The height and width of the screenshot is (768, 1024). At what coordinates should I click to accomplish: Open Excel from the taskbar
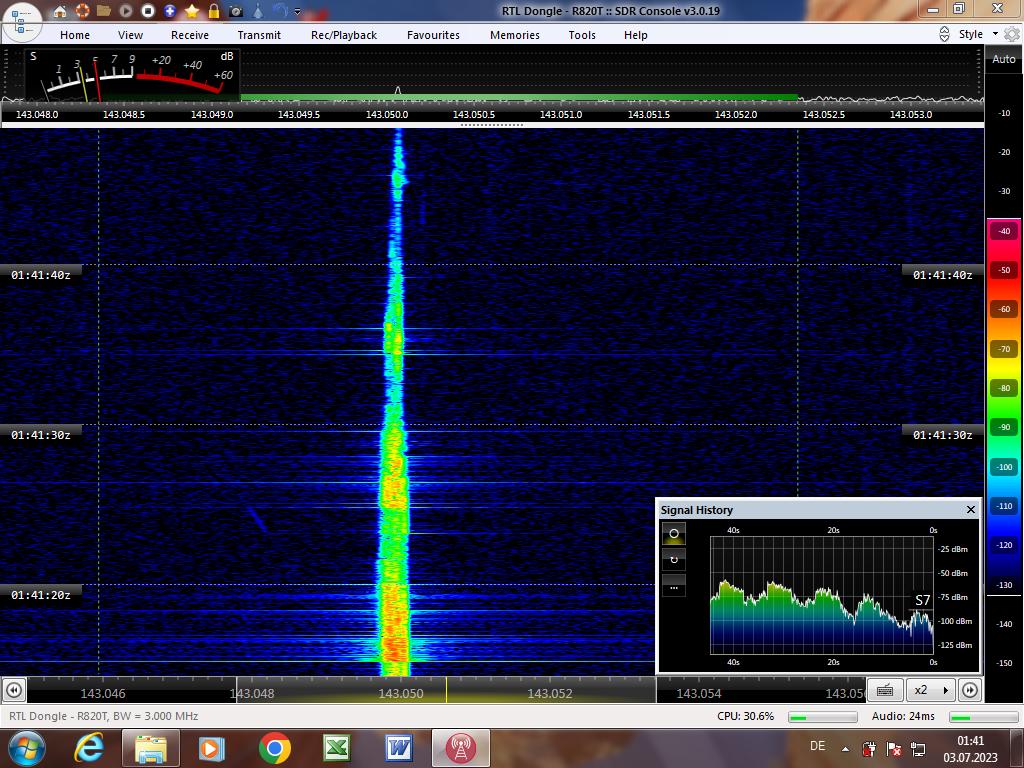coord(337,748)
